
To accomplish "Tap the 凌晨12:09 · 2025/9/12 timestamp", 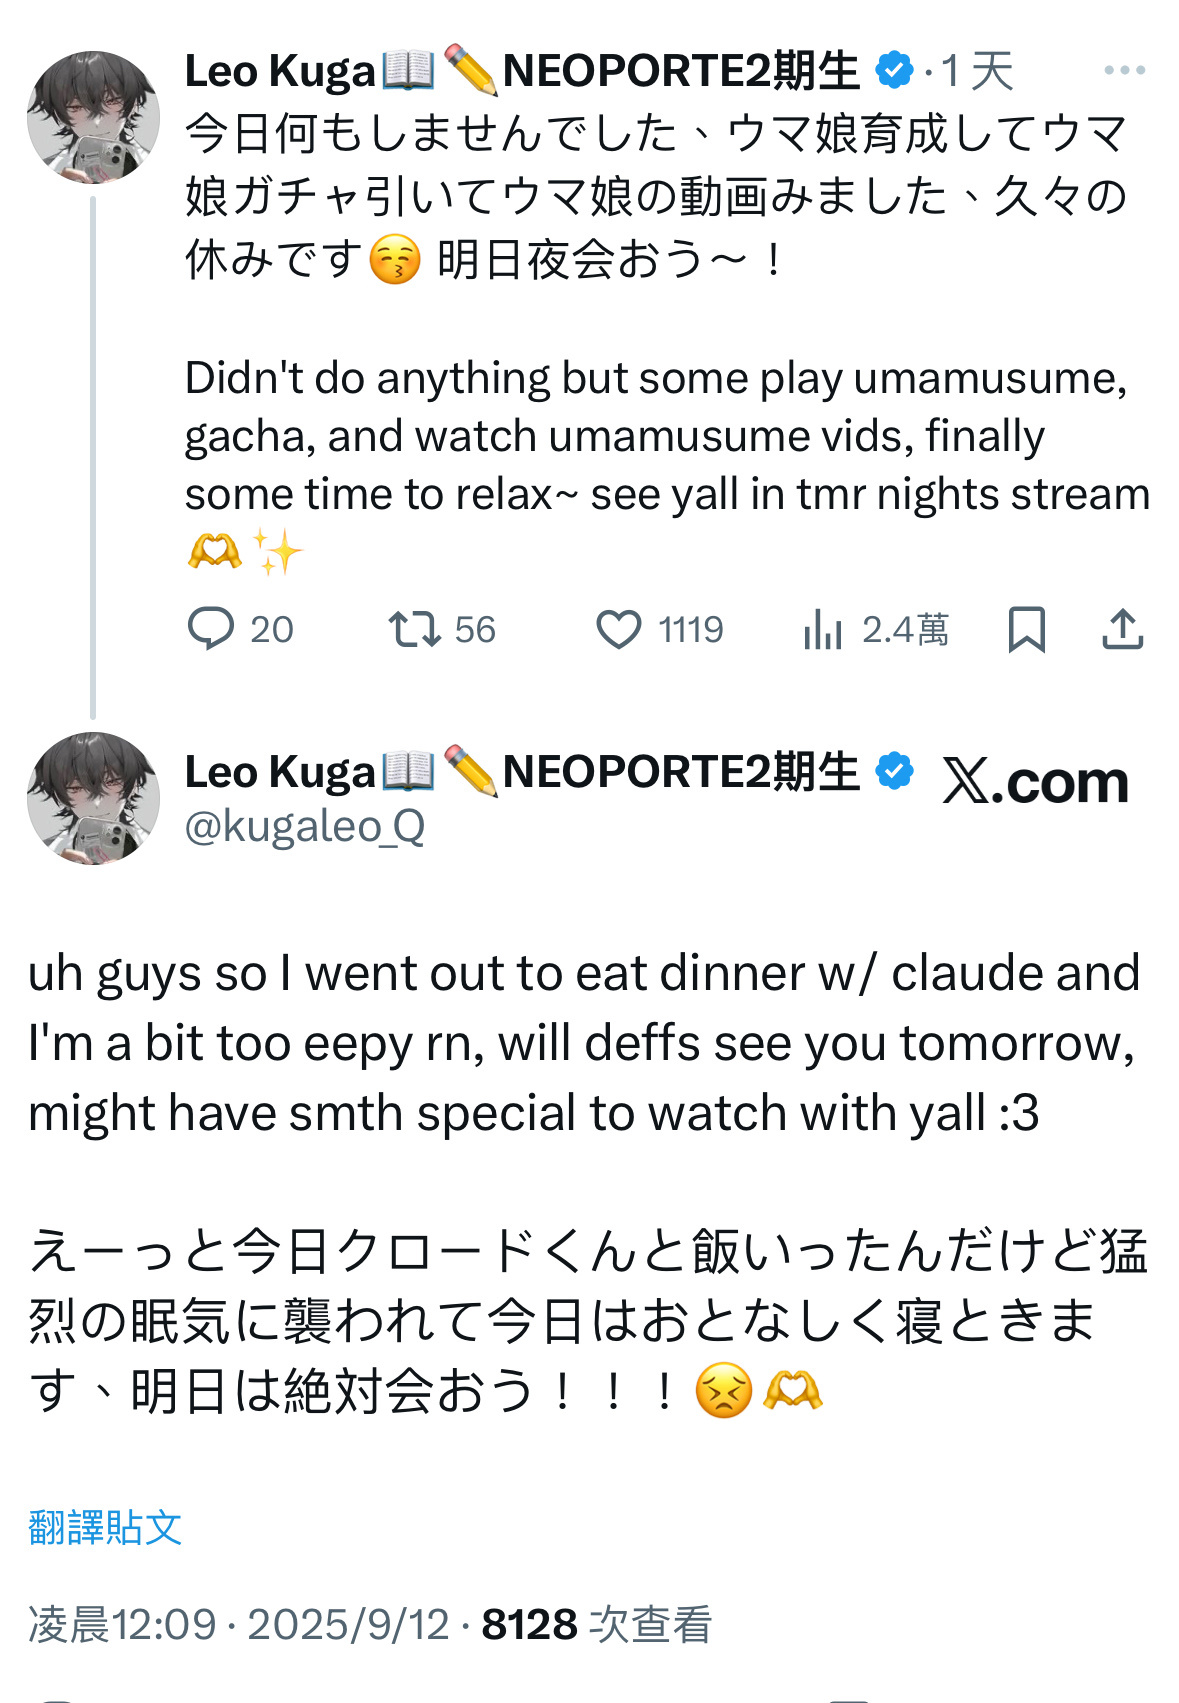I will pyautogui.click(x=239, y=1624).
